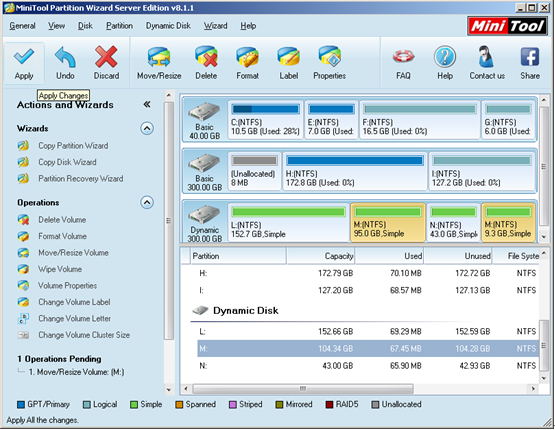
Task: Select the H:(NTFS) 172.8 GB partition block
Action: [355, 171]
